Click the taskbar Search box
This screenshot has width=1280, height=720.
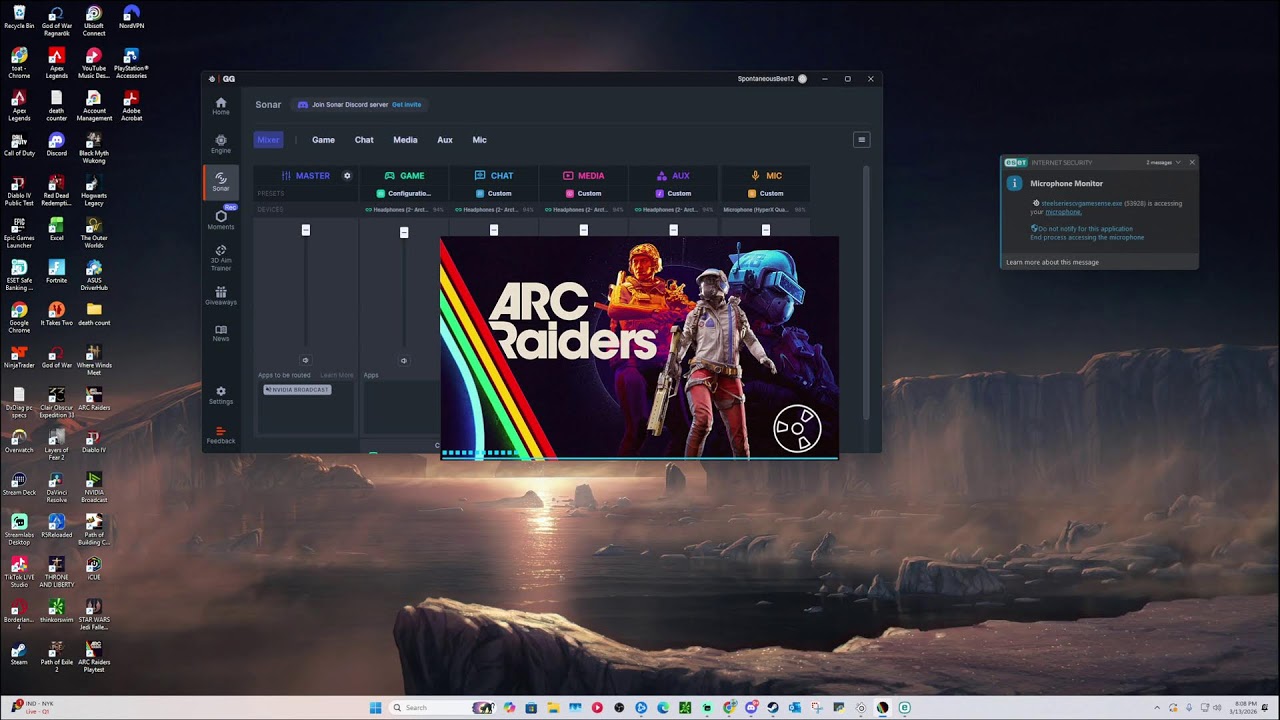pyautogui.click(x=443, y=708)
